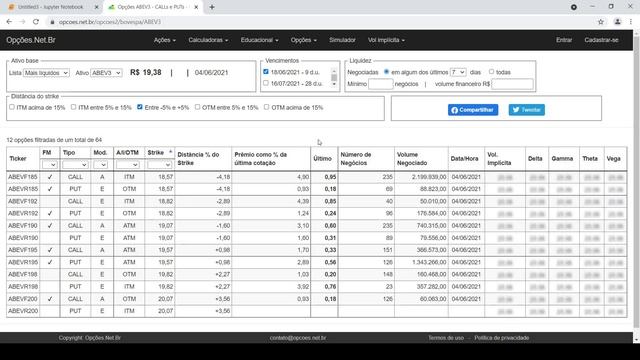Open the Chrome three-dot menu

[631, 22]
